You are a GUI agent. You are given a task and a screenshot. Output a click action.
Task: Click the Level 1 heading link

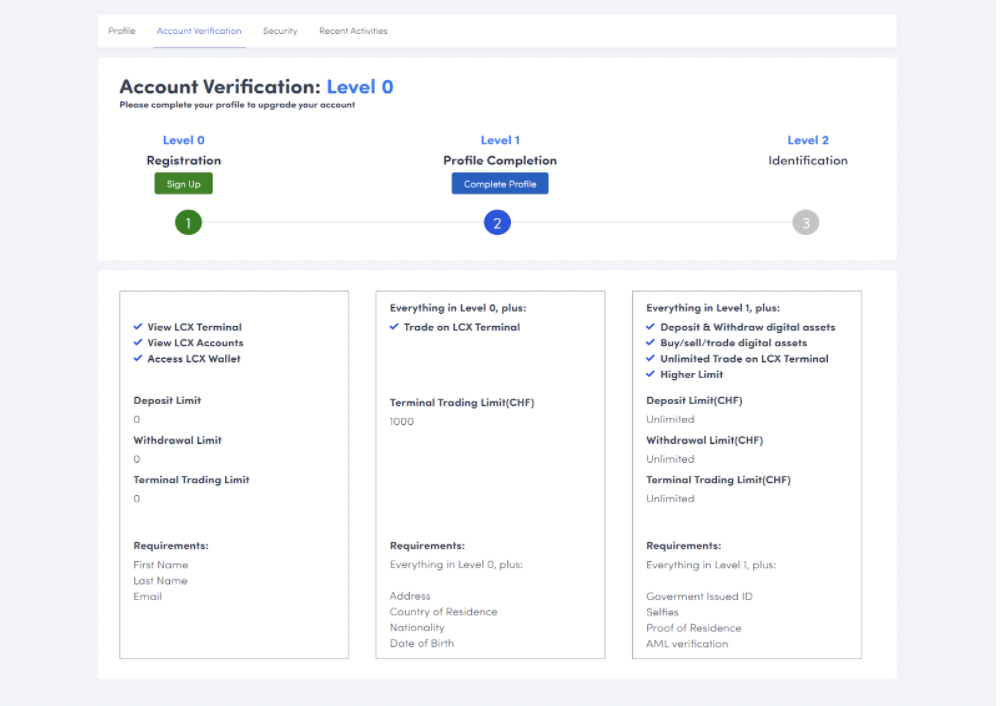pos(500,140)
